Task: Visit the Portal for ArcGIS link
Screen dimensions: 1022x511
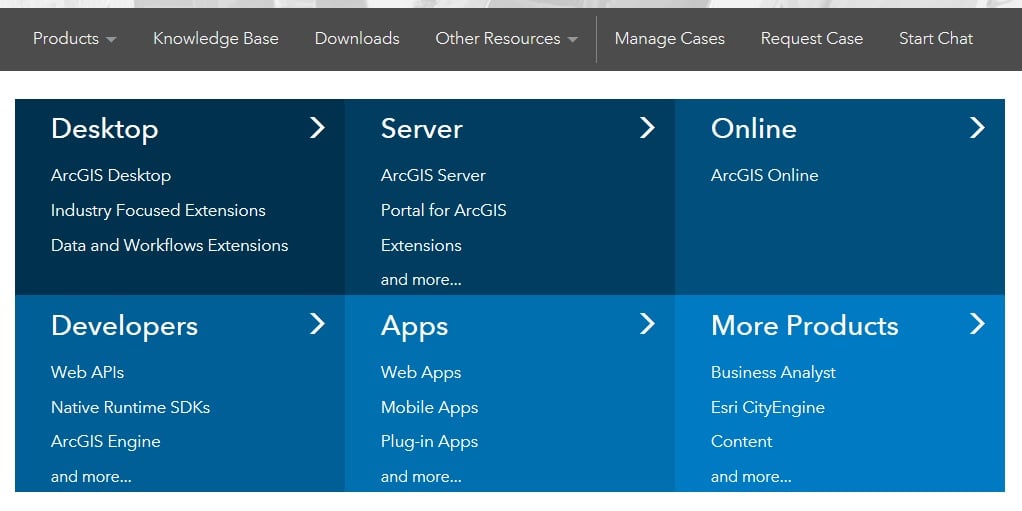Action: [444, 211]
